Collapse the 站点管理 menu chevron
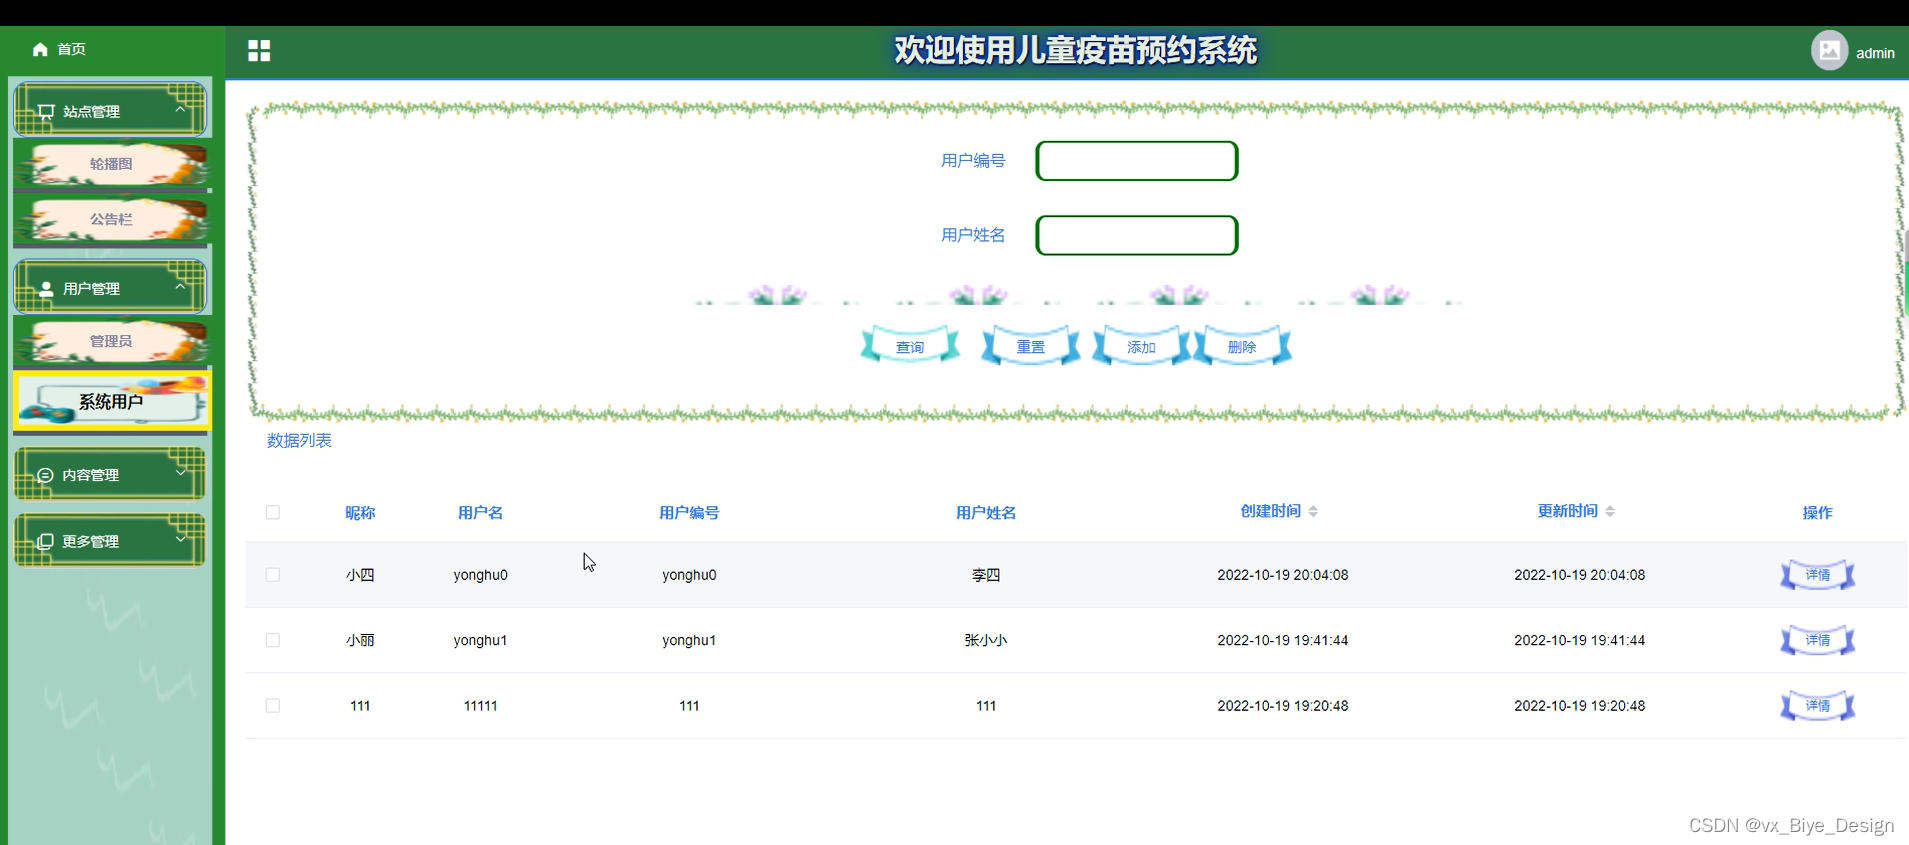This screenshot has width=1909, height=845. (x=180, y=108)
